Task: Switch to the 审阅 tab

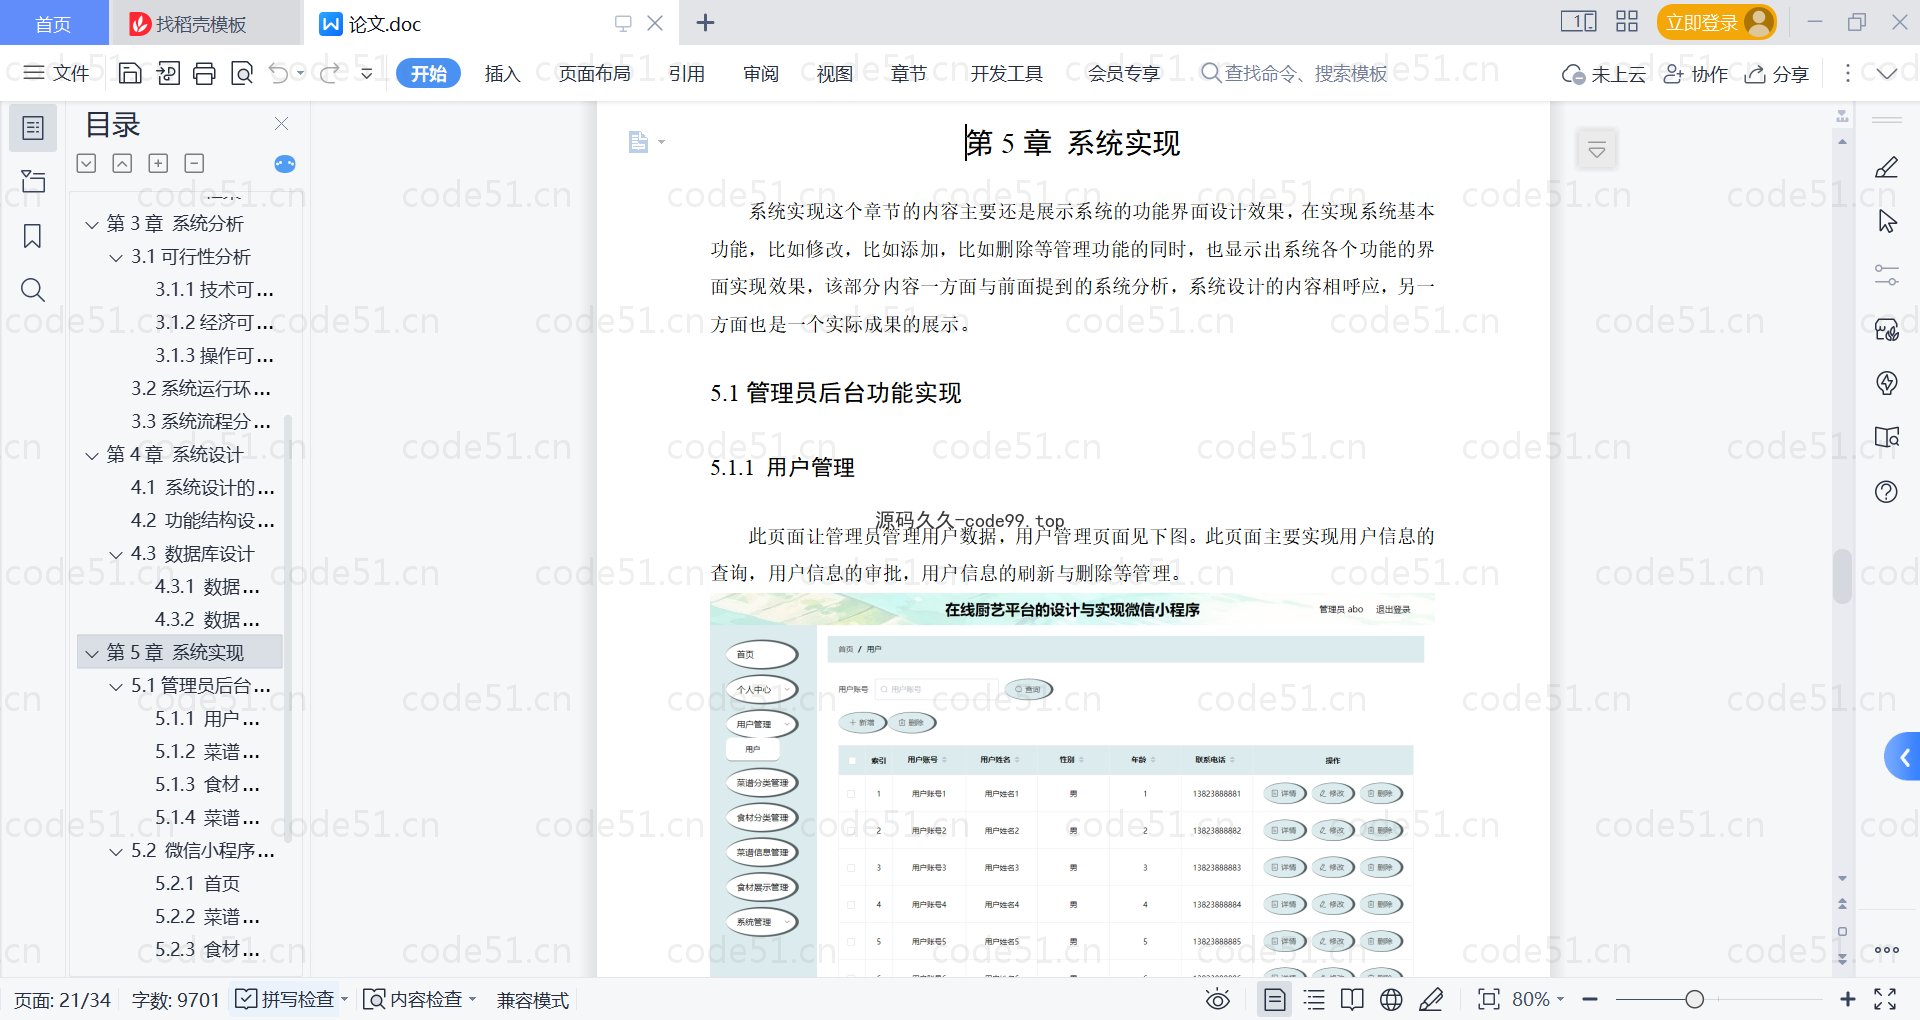Action: [761, 73]
